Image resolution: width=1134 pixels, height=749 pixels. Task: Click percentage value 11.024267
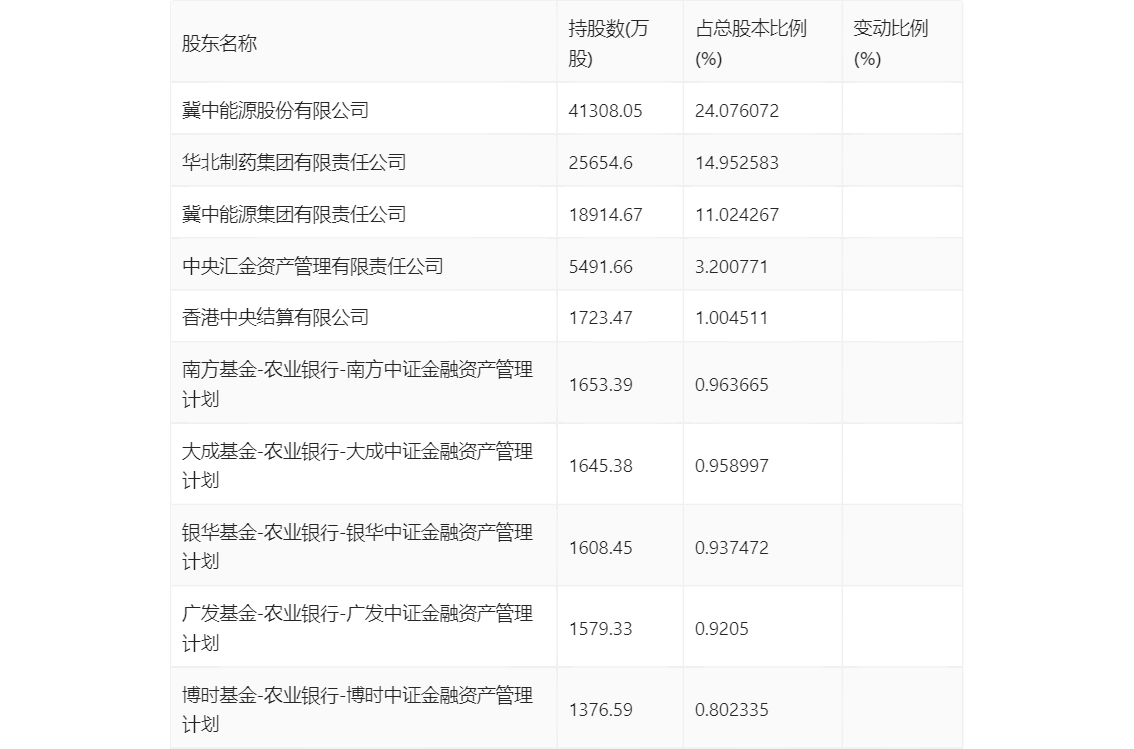coord(737,215)
